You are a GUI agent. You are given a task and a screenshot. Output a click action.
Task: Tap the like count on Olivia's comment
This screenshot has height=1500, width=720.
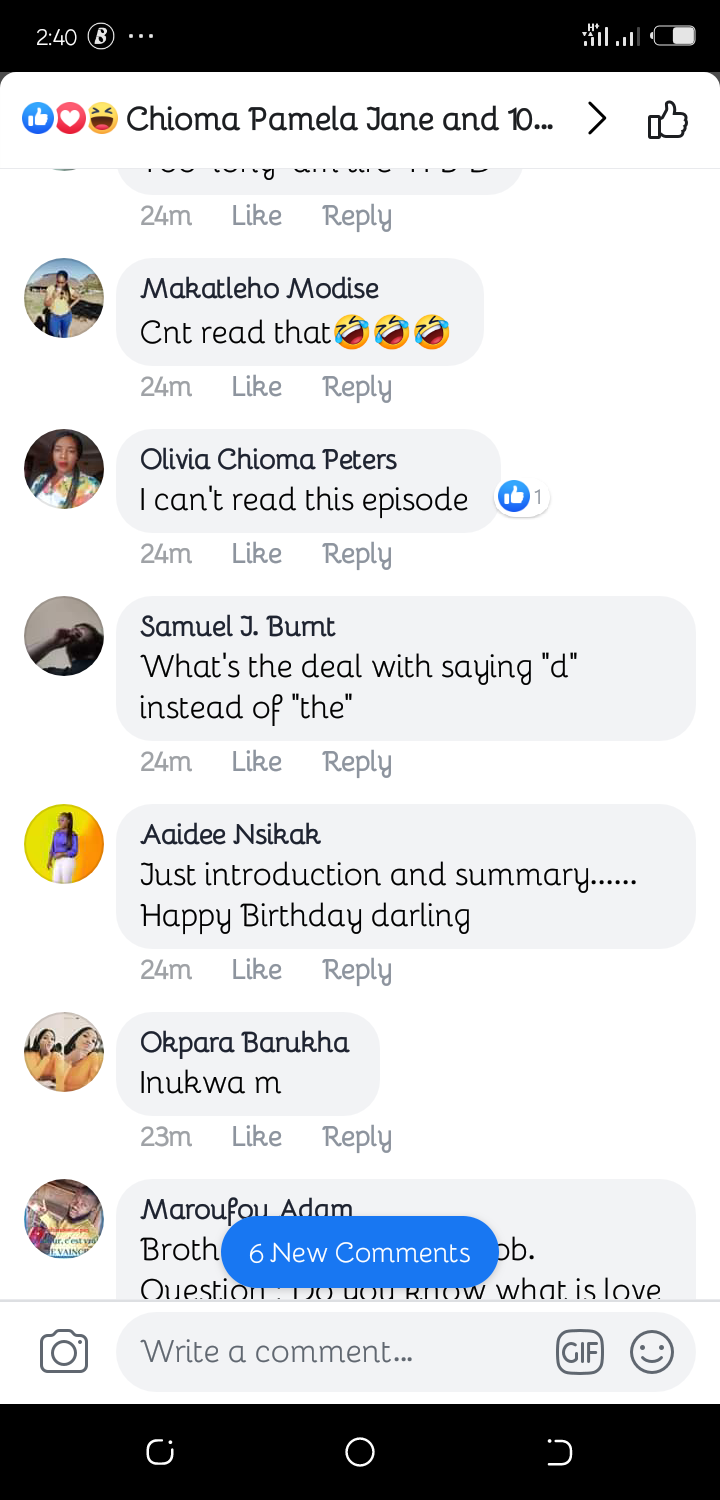point(523,496)
